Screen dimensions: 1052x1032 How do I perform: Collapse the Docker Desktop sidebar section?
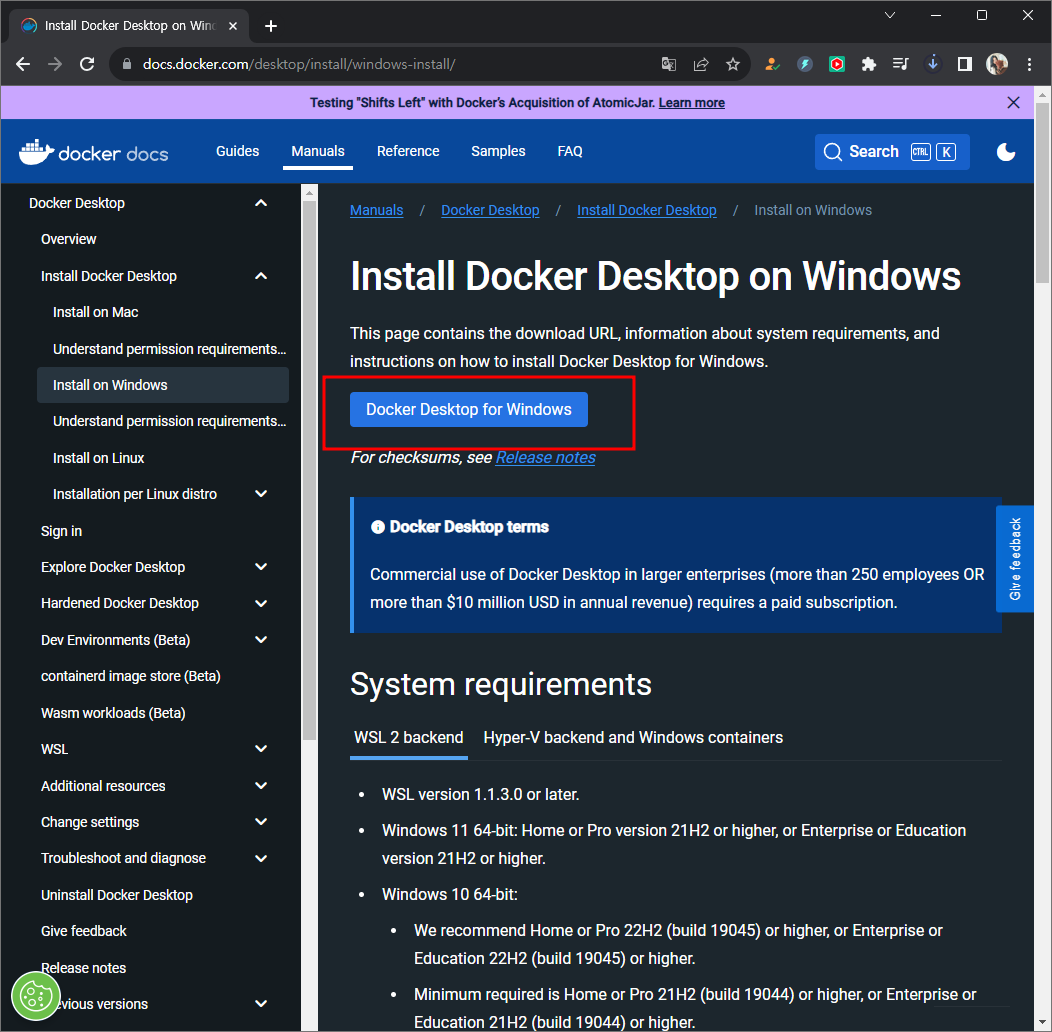261,203
